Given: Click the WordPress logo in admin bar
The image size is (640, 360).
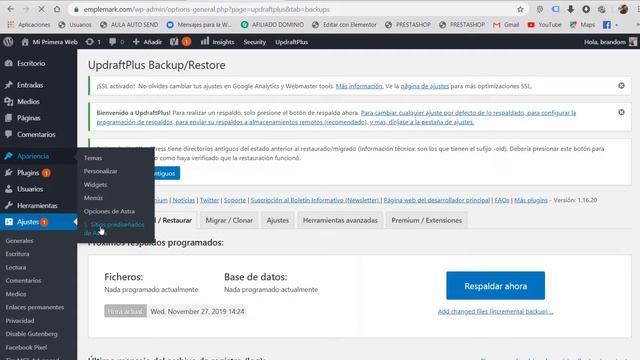Looking at the screenshot, I should [8, 42].
